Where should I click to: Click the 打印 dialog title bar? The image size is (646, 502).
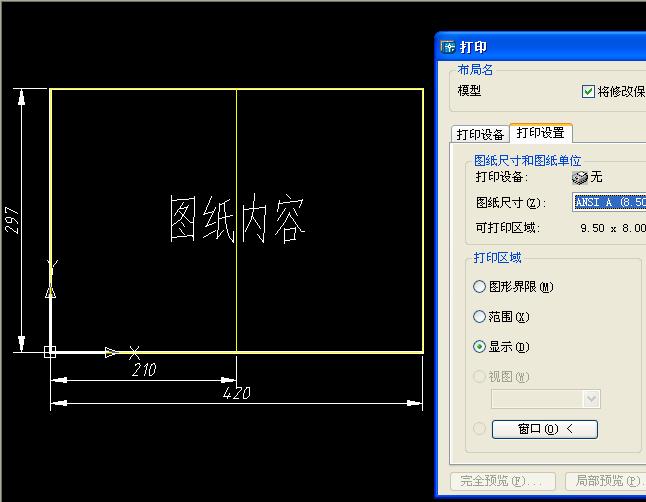[x=541, y=47]
